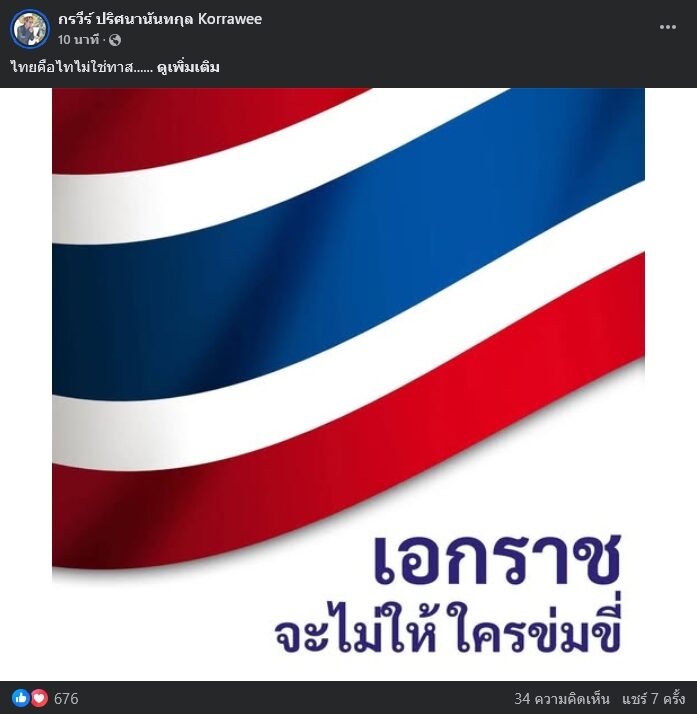This screenshot has height=714, width=697.
Task: View the 676 reactions count
Action: [x=66, y=699]
